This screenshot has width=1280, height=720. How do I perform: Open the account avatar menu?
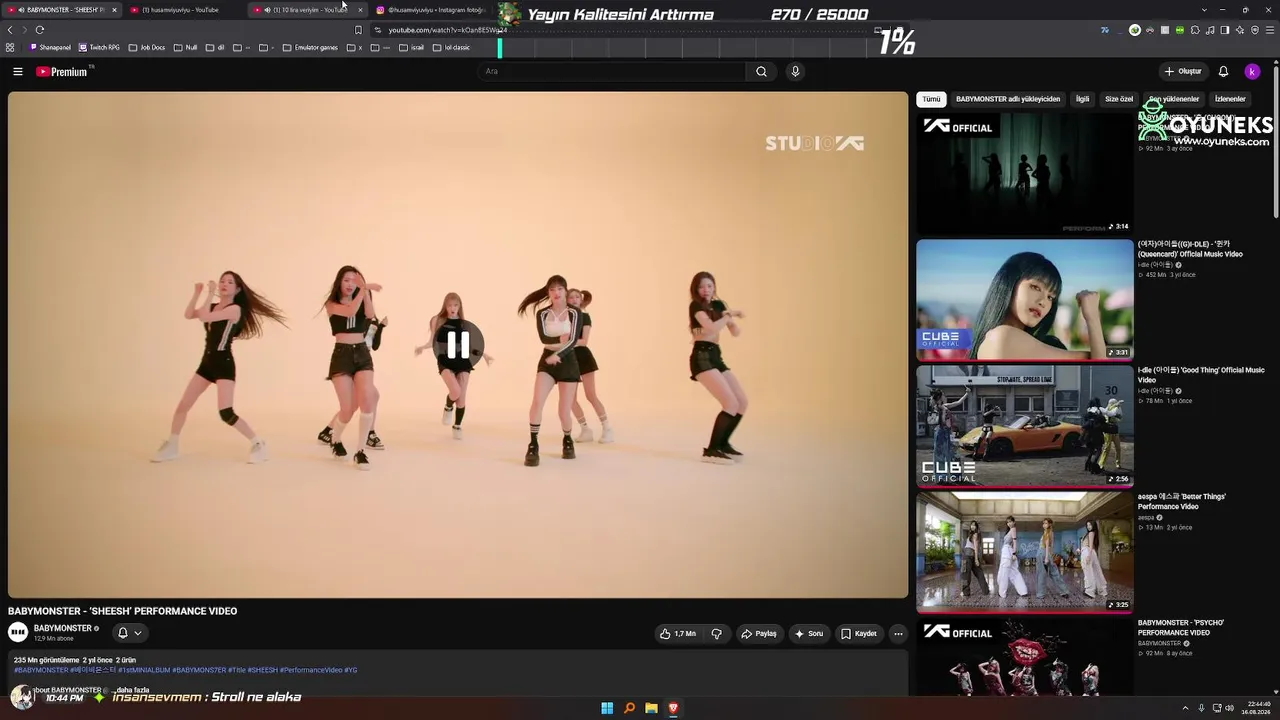coord(1252,71)
